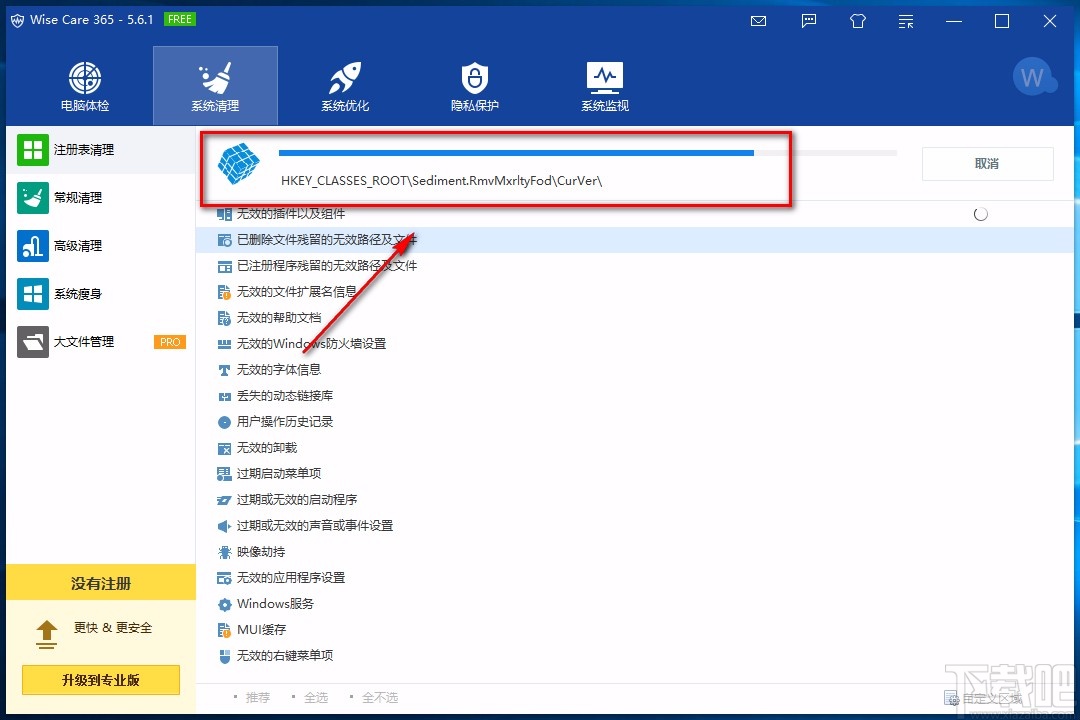
Task: Open the 系统监视 system monitor tab
Action: pos(605,86)
